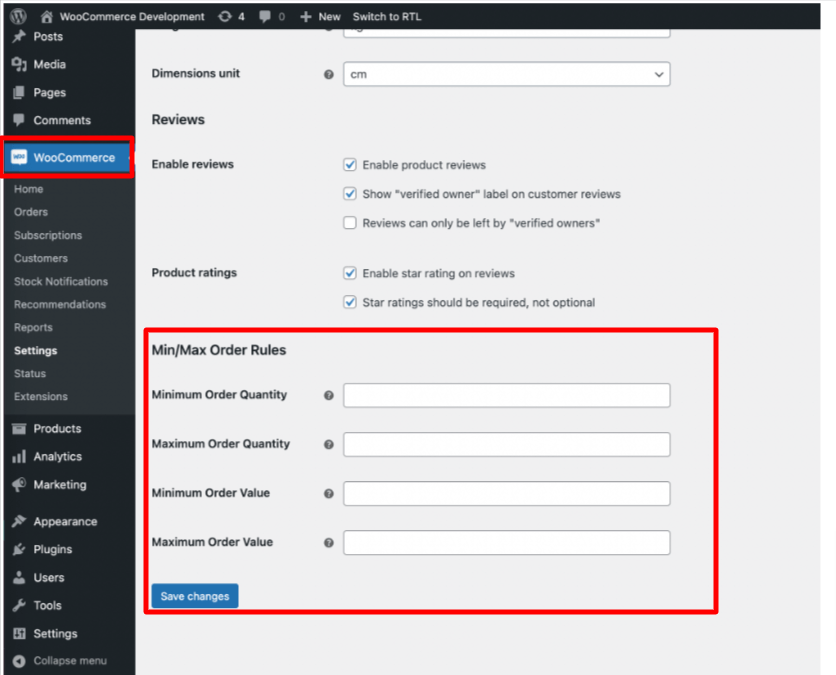Click Collapse menu text
This screenshot has height=675, width=836.
point(70,661)
